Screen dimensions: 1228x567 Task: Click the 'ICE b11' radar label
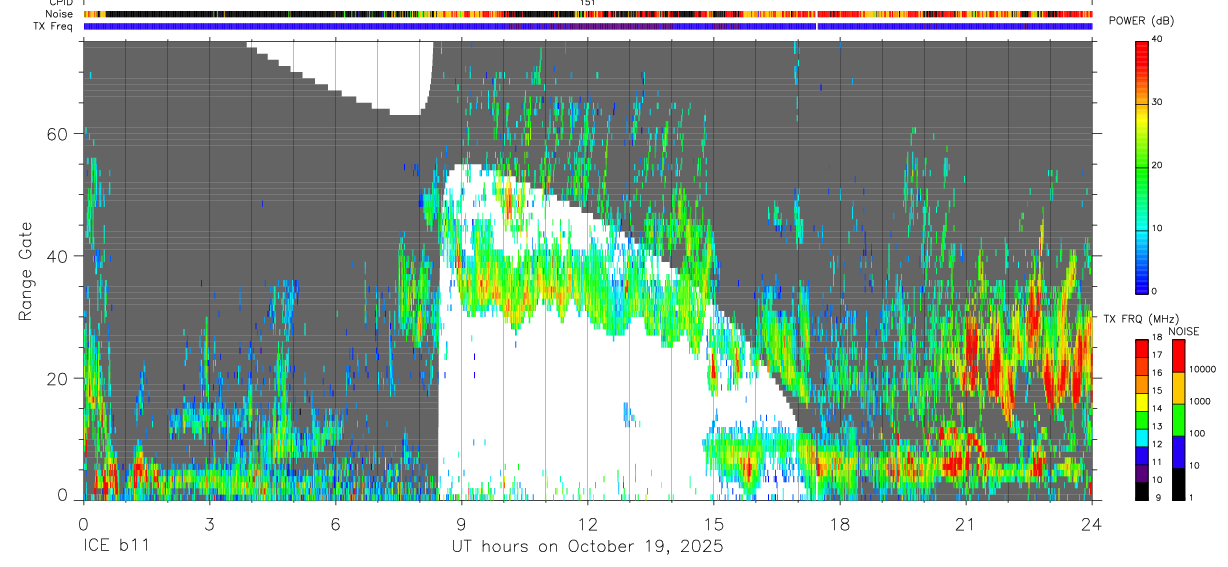pos(117,547)
